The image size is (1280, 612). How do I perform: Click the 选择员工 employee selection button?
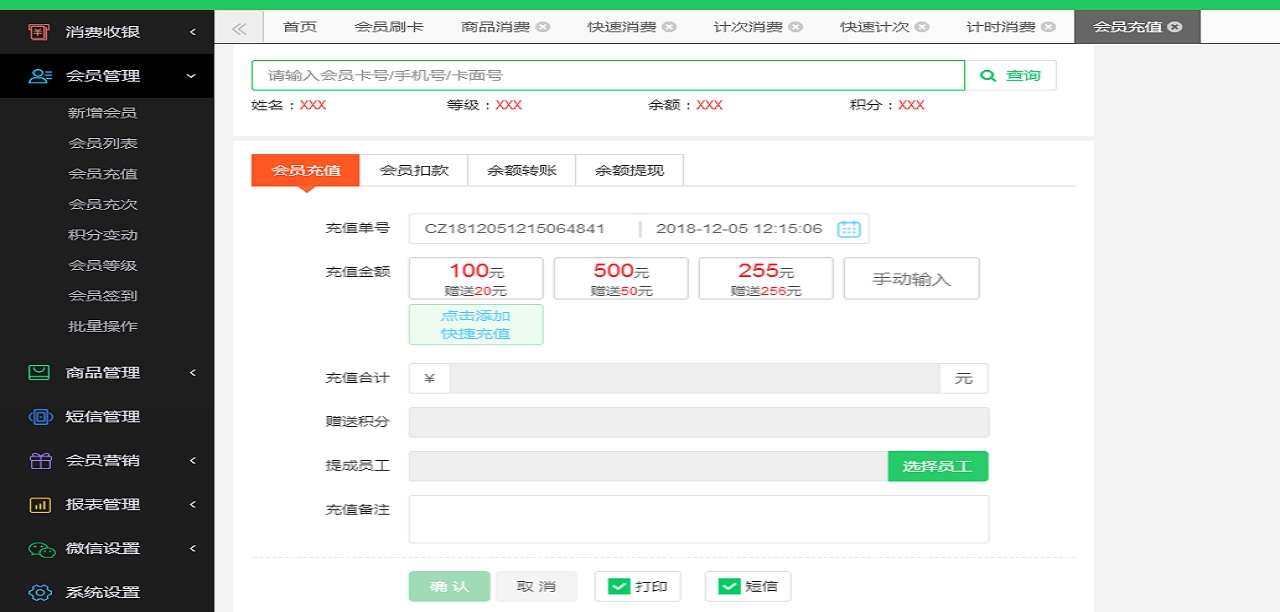tap(938, 466)
